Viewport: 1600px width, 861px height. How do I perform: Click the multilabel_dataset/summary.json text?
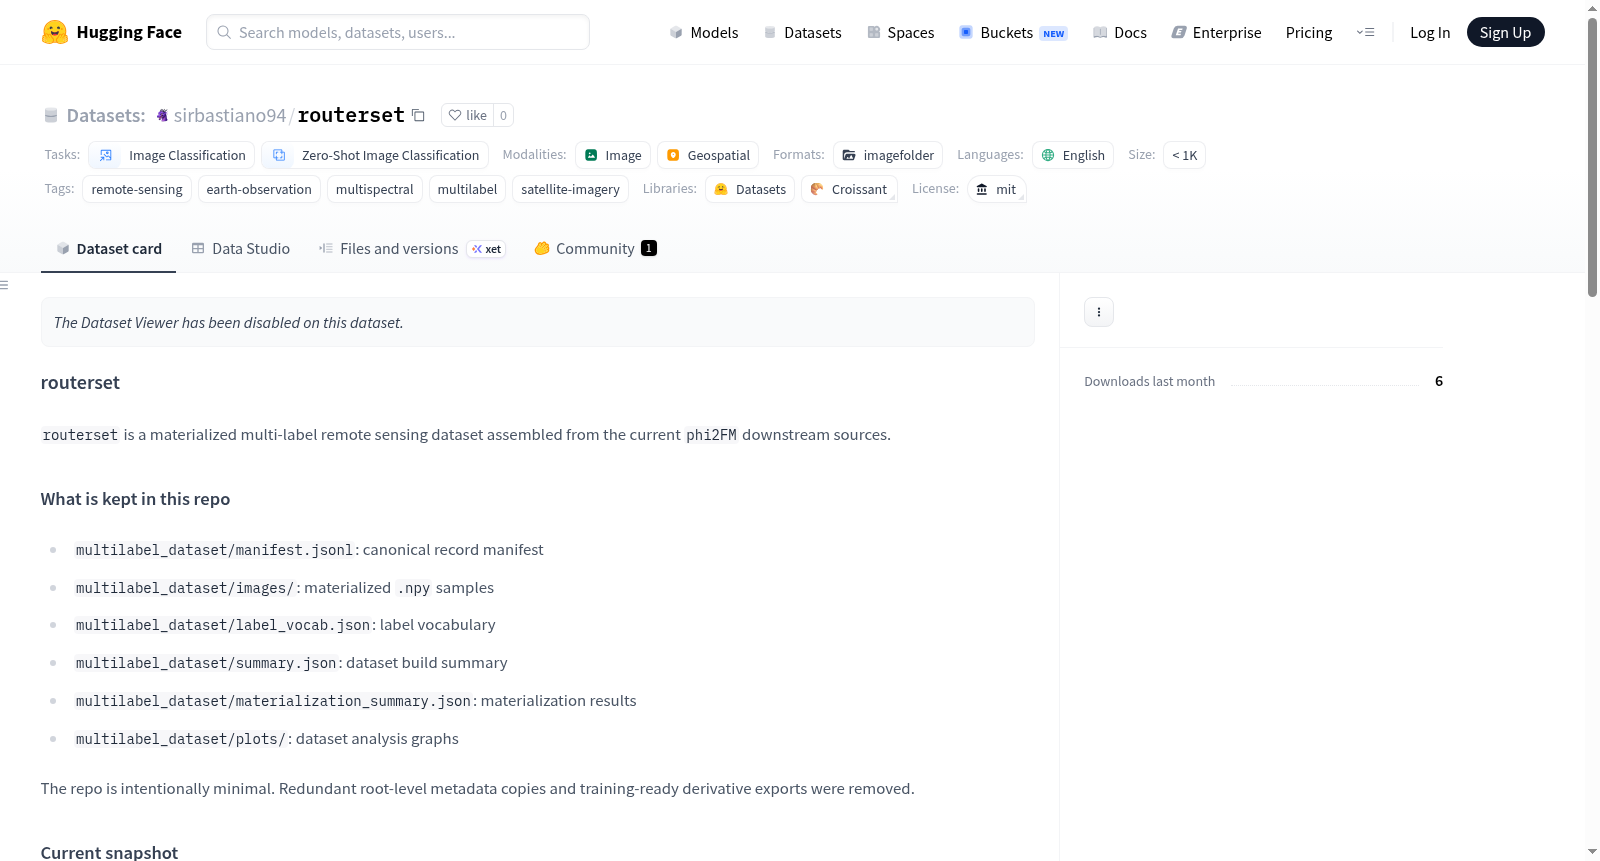click(x=206, y=663)
